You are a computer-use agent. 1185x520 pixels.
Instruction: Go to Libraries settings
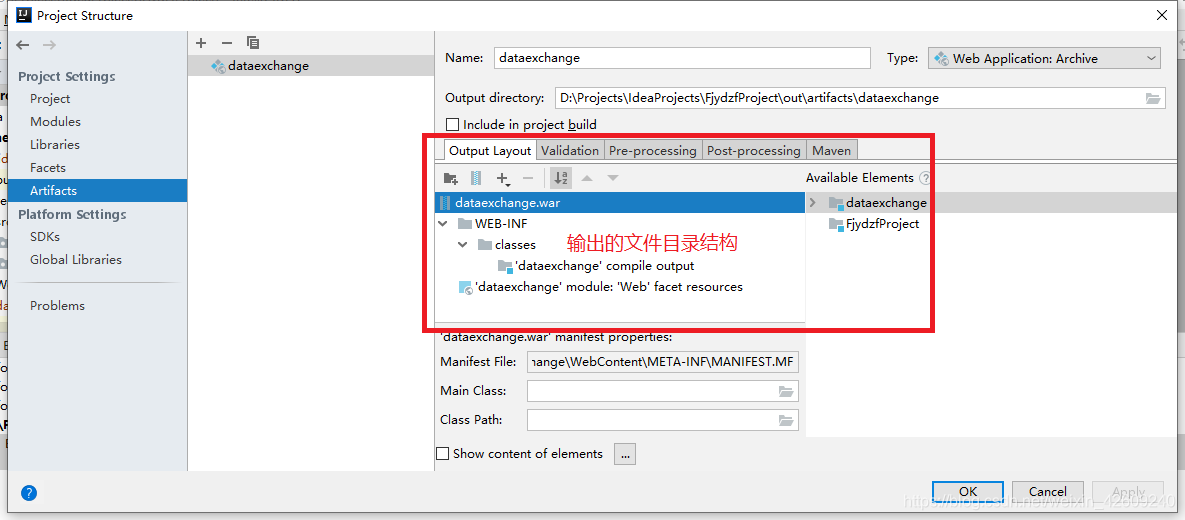54,144
